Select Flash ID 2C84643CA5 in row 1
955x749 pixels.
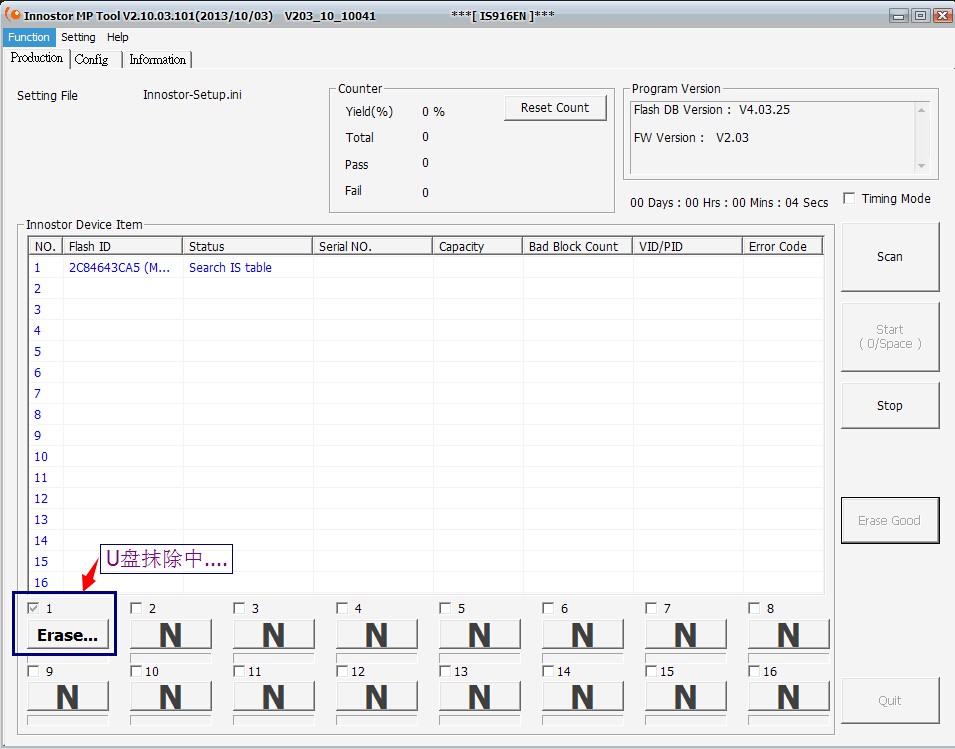click(119, 267)
